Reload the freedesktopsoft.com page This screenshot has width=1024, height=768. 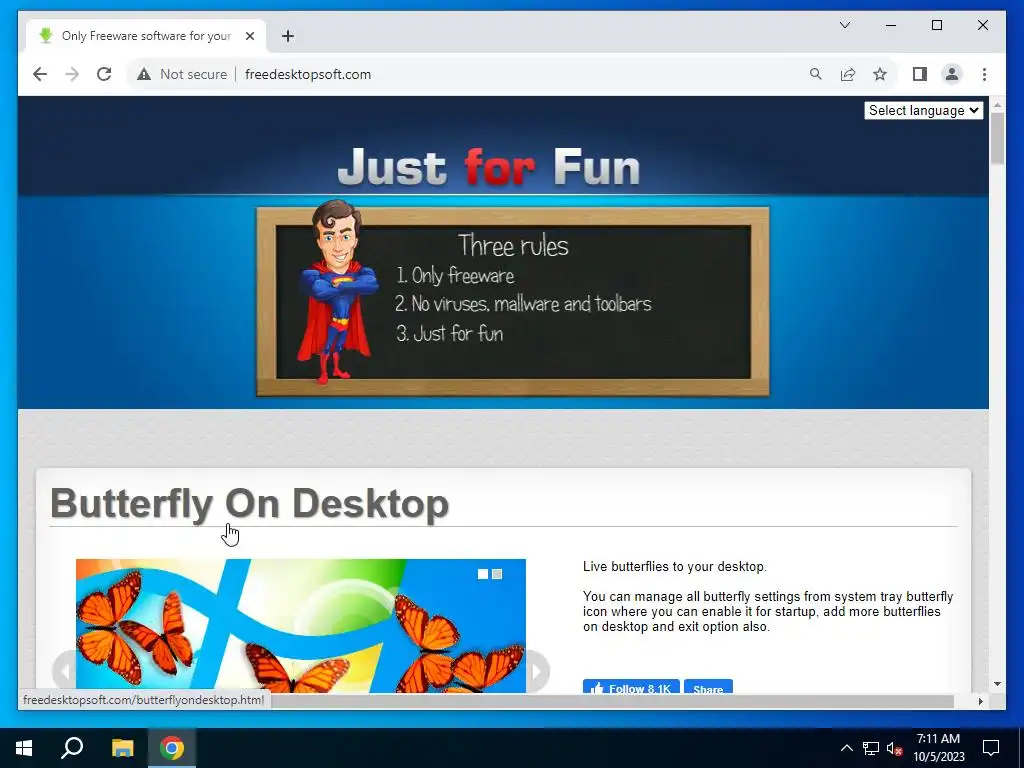(x=104, y=74)
